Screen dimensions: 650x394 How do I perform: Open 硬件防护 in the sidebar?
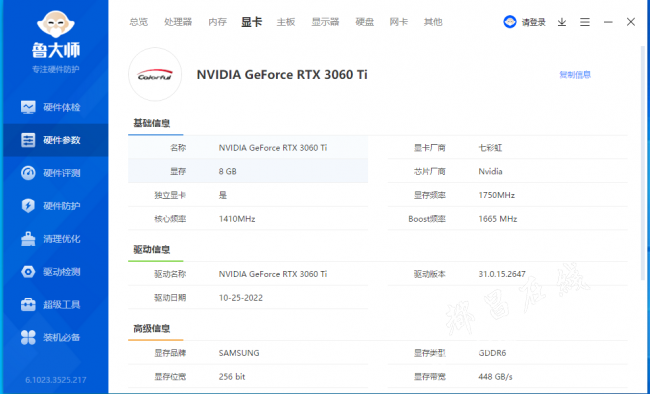[62, 206]
